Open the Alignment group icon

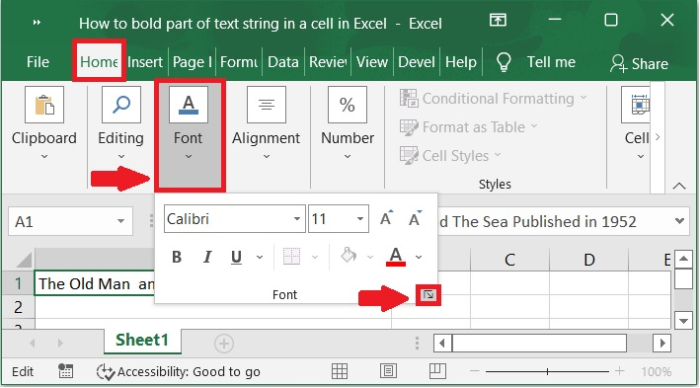(266, 105)
